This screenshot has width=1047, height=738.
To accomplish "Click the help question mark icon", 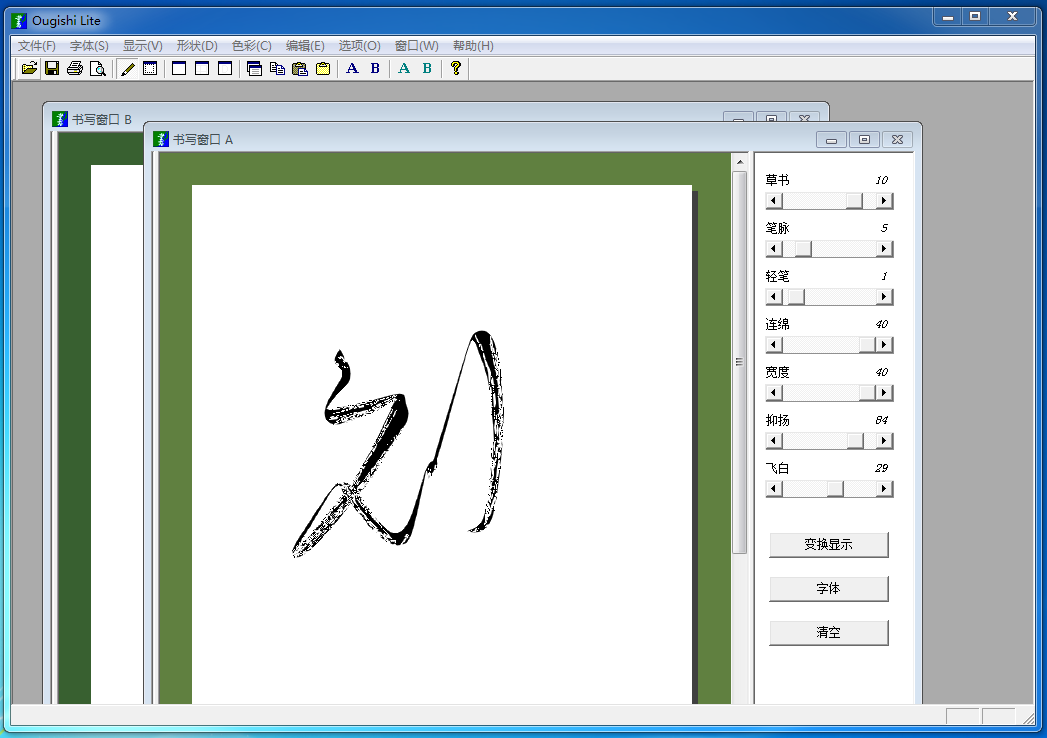I will point(456,68).
